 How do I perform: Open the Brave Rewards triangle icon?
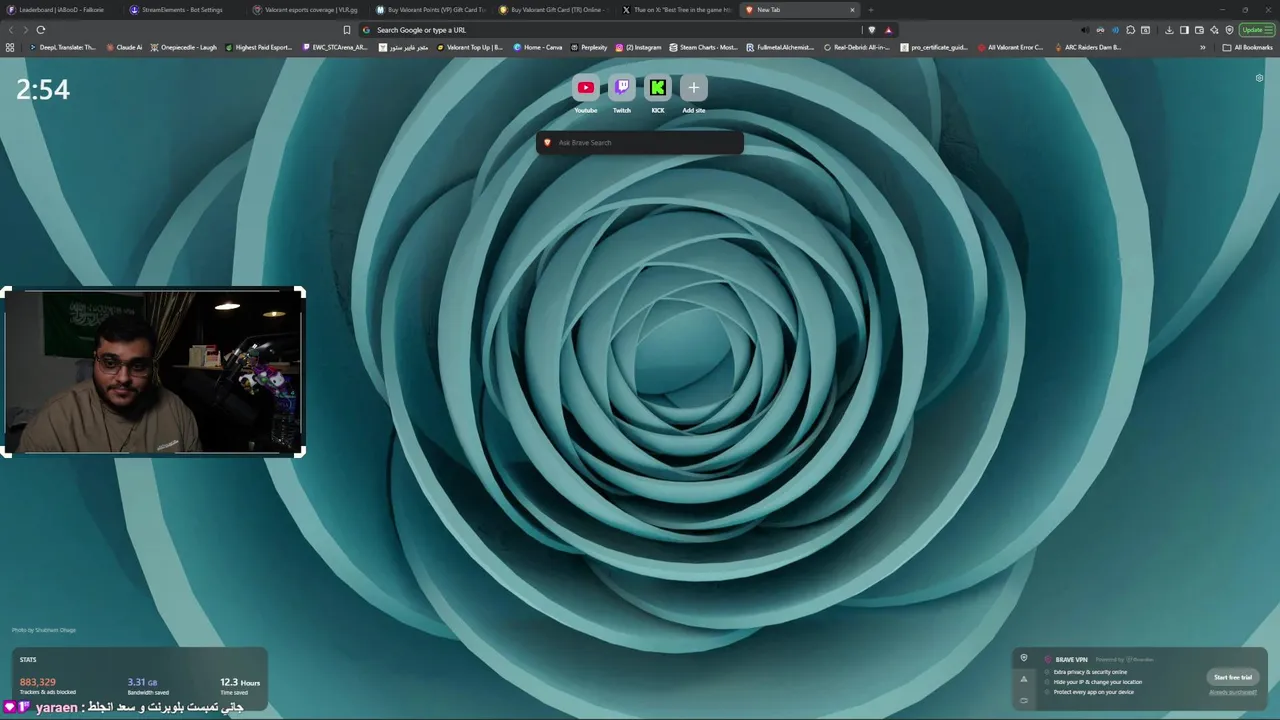[888, 30]
